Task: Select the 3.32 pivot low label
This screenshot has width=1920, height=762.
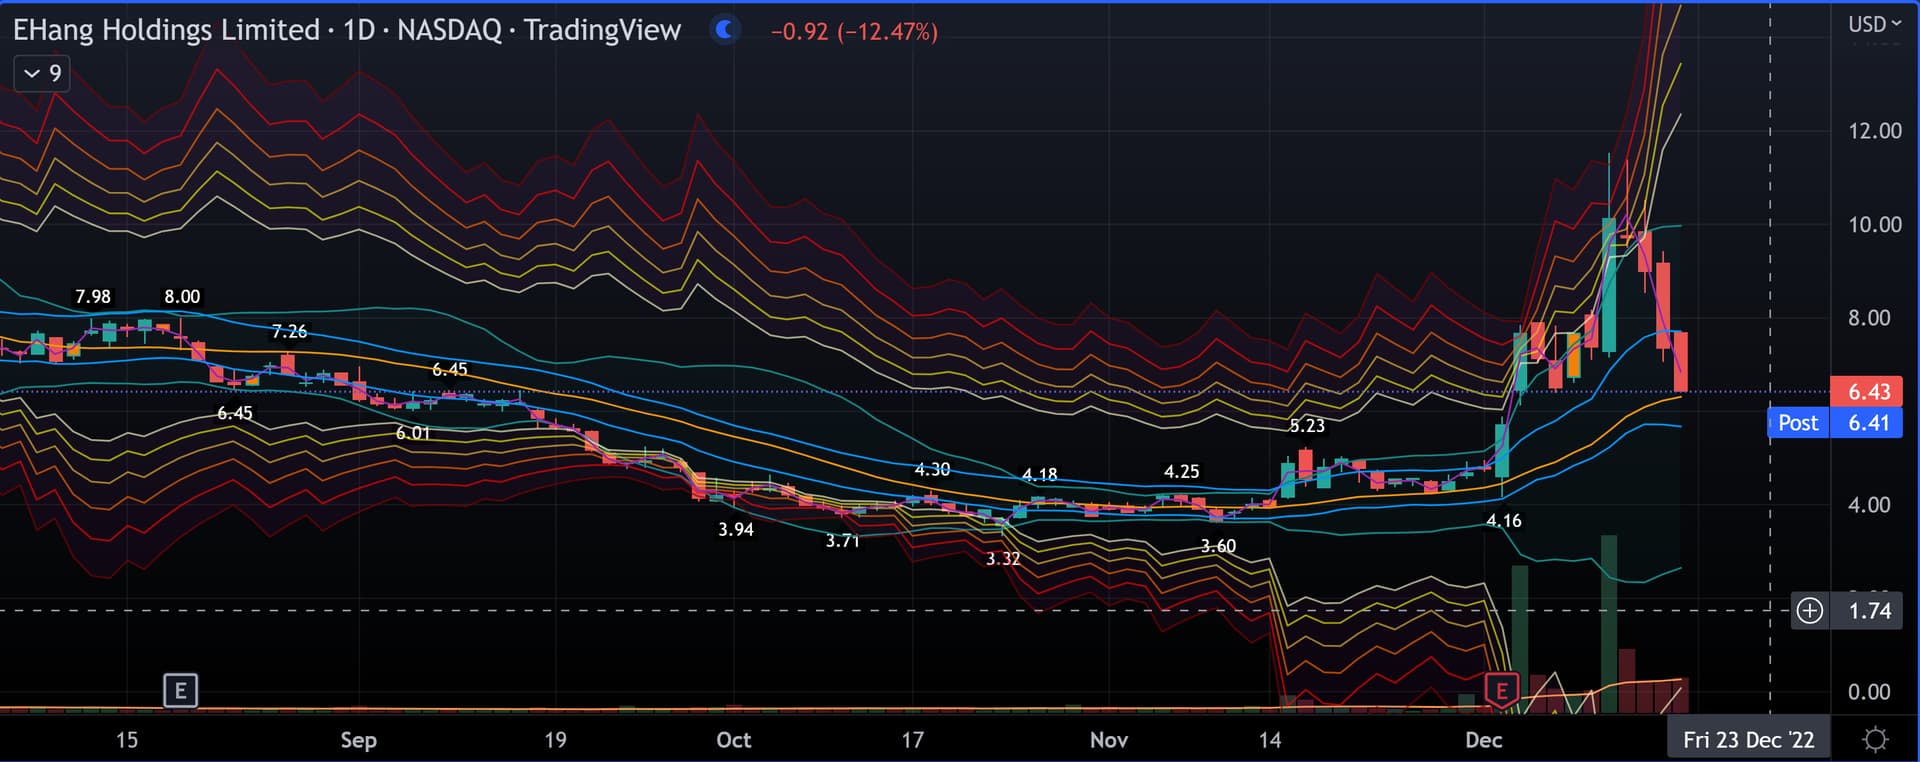Action: 1003,559
